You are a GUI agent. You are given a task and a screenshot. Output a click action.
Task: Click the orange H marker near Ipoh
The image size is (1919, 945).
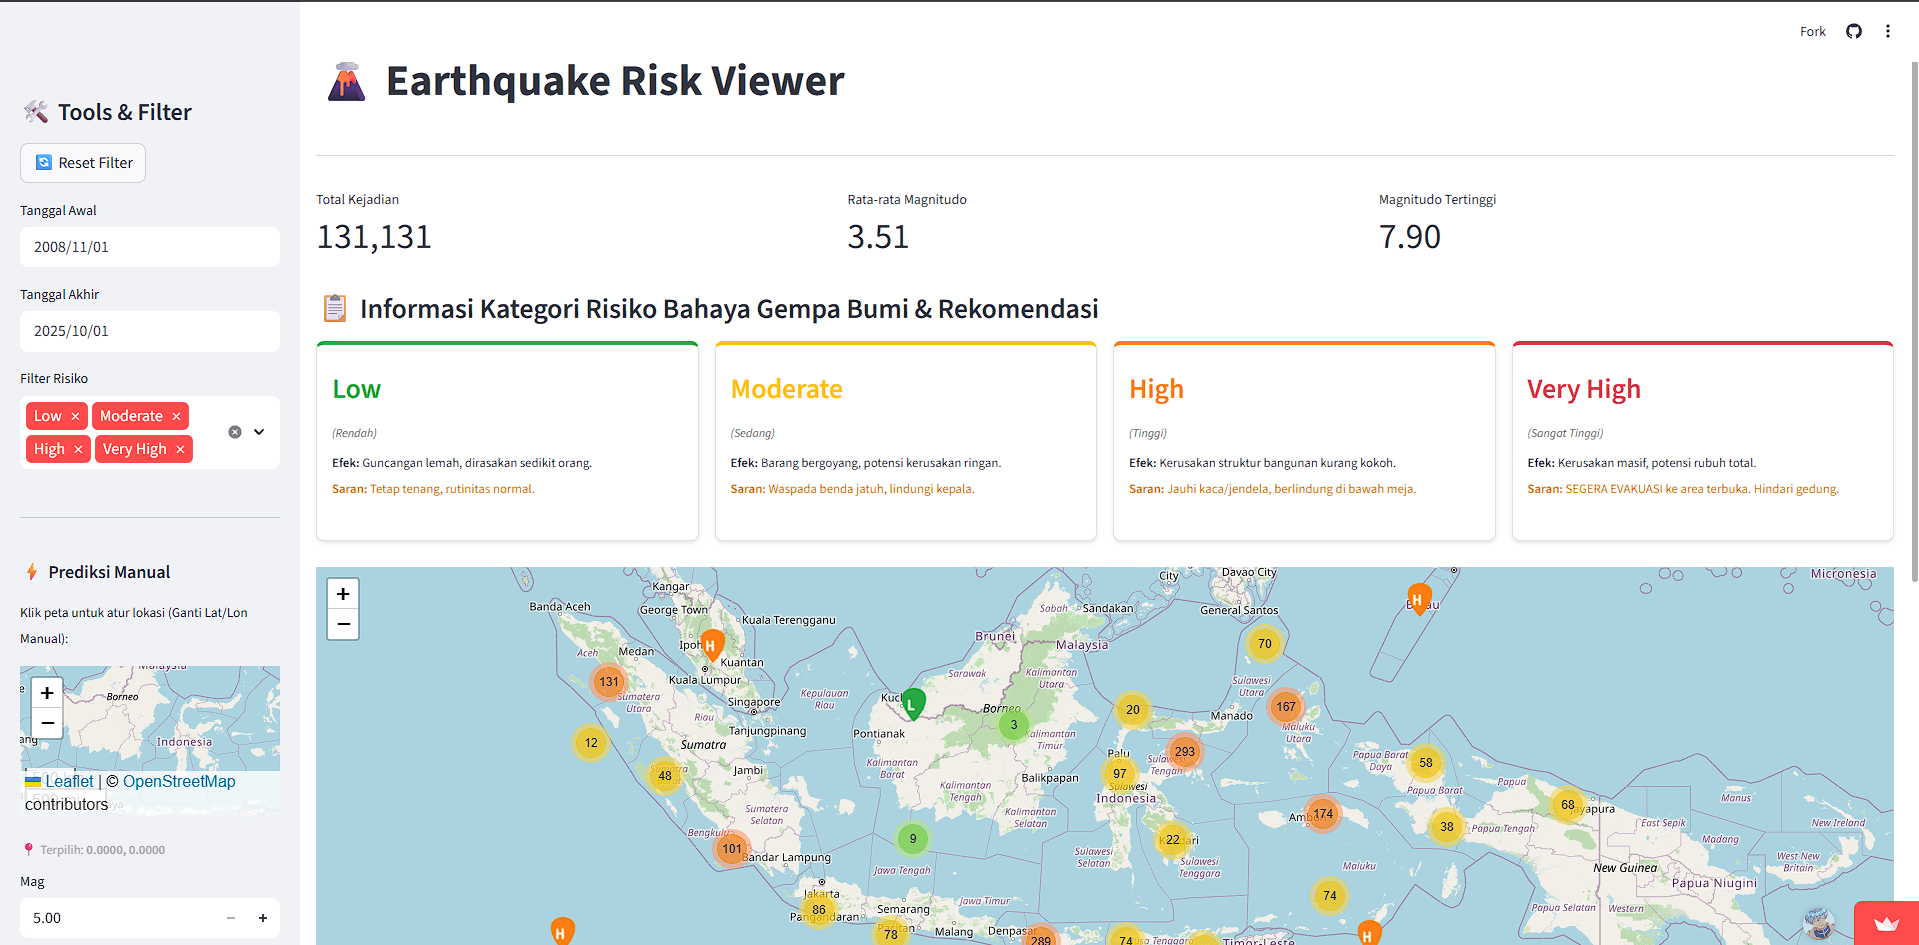coord(712,645)
